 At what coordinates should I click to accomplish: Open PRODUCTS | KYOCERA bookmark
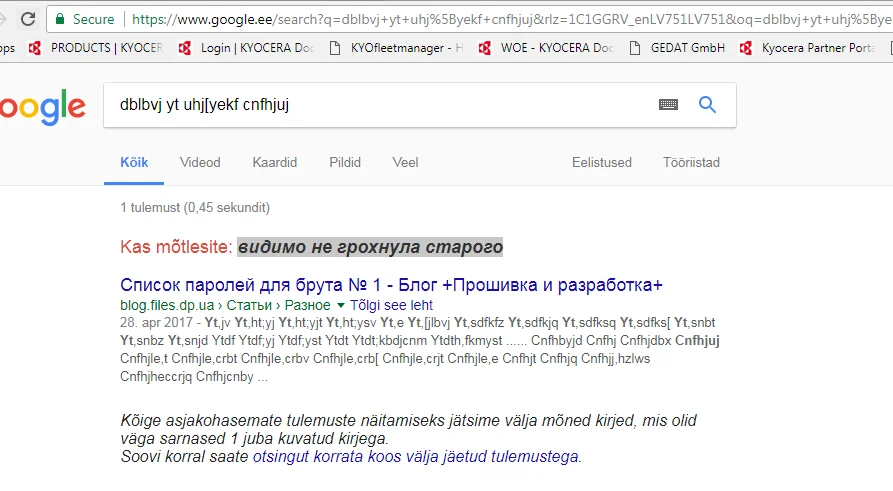pos(97,48)
